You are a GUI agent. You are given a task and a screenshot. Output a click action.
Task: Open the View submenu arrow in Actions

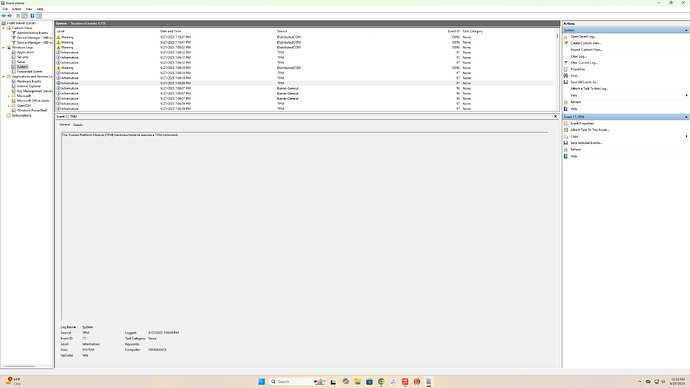[686, 95]
